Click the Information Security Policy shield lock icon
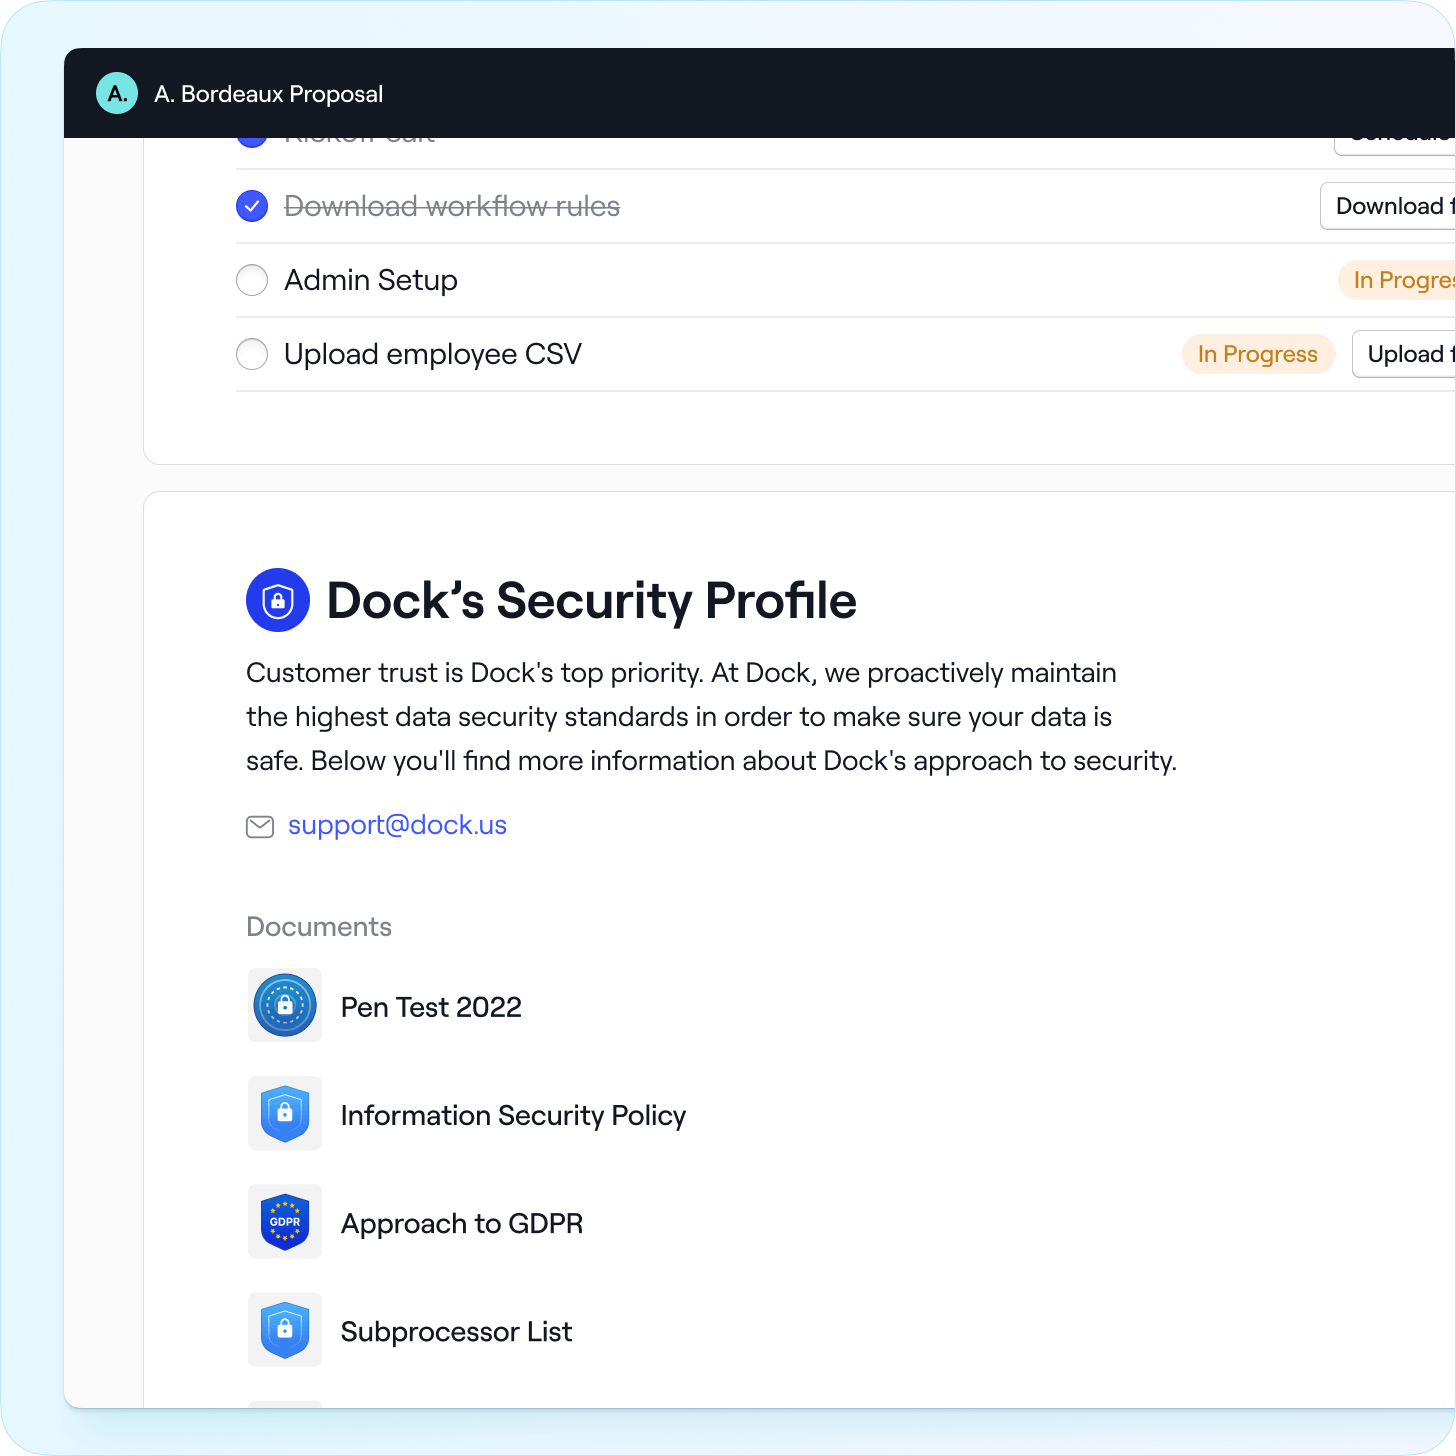Viewport: 1456px width, 1456px height. pos(285,1113)
